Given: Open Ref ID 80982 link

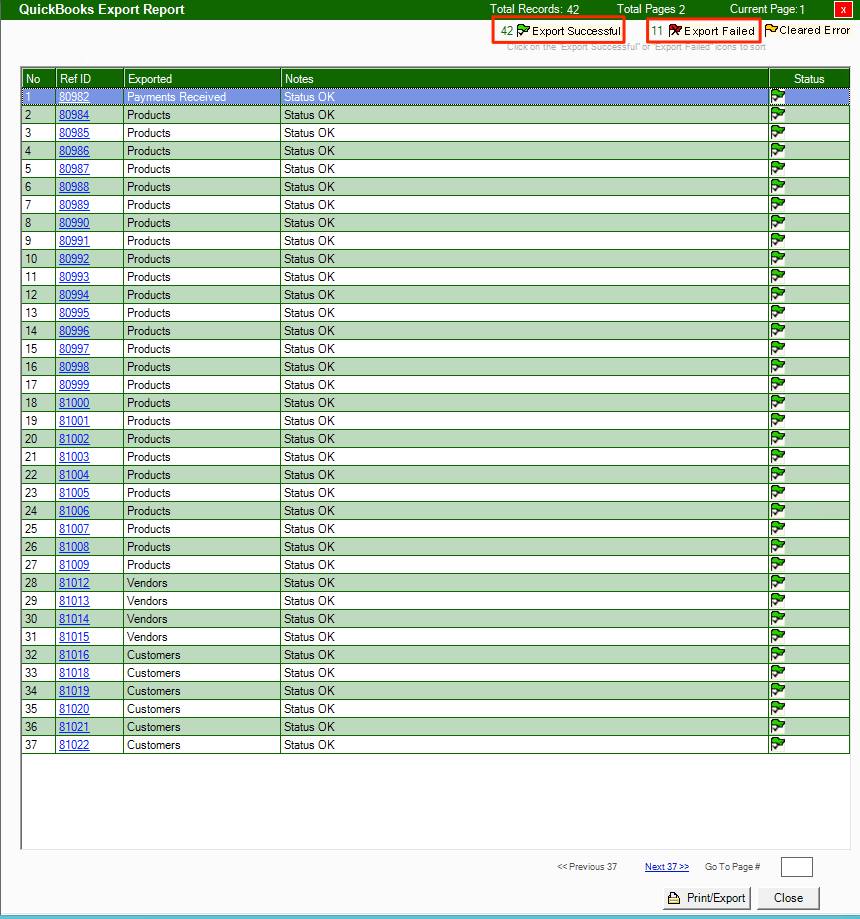Looking at the screenshot, I should coord(73,97).
